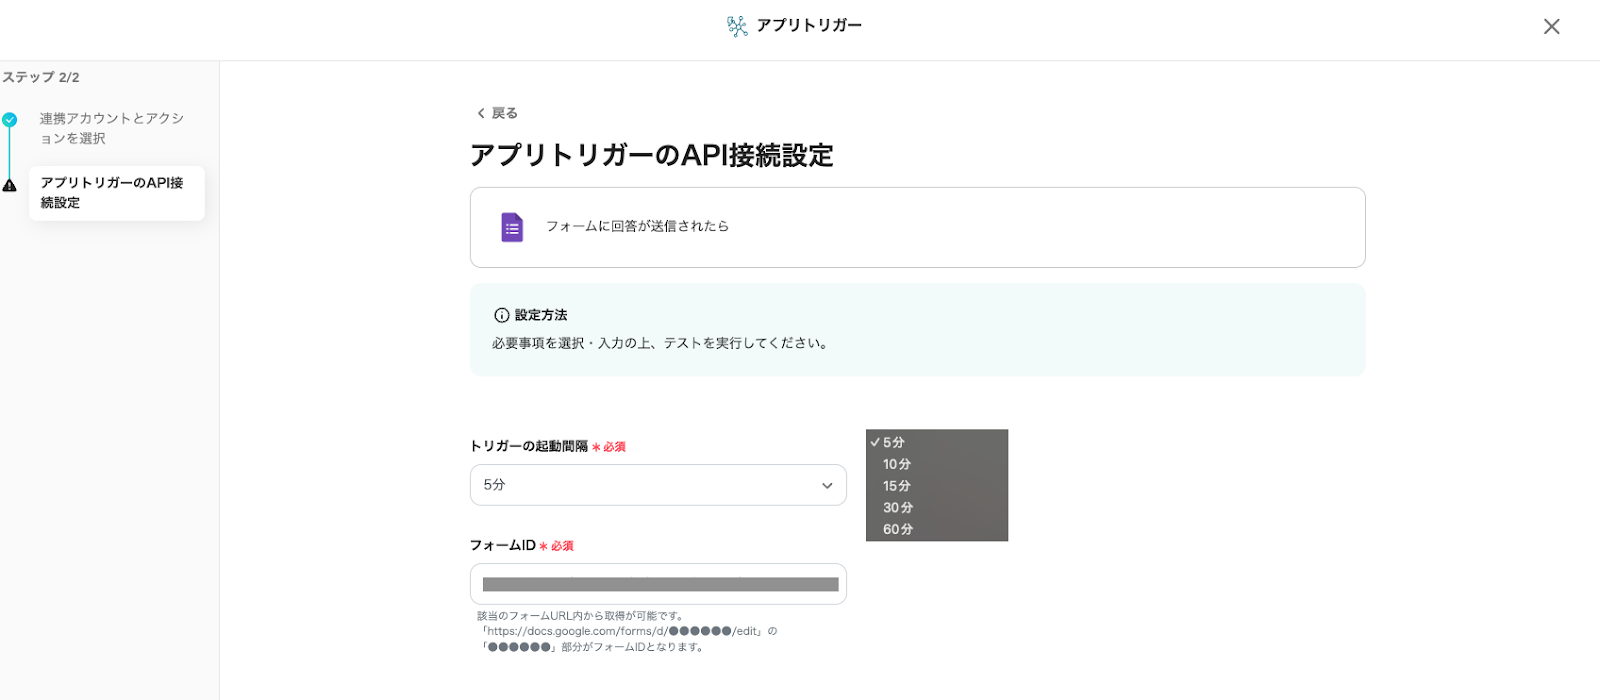Choose 10分 from the interval list
Image resolution: width=1600 pixels, height=700 pixels.
click(x=936, y=464)
